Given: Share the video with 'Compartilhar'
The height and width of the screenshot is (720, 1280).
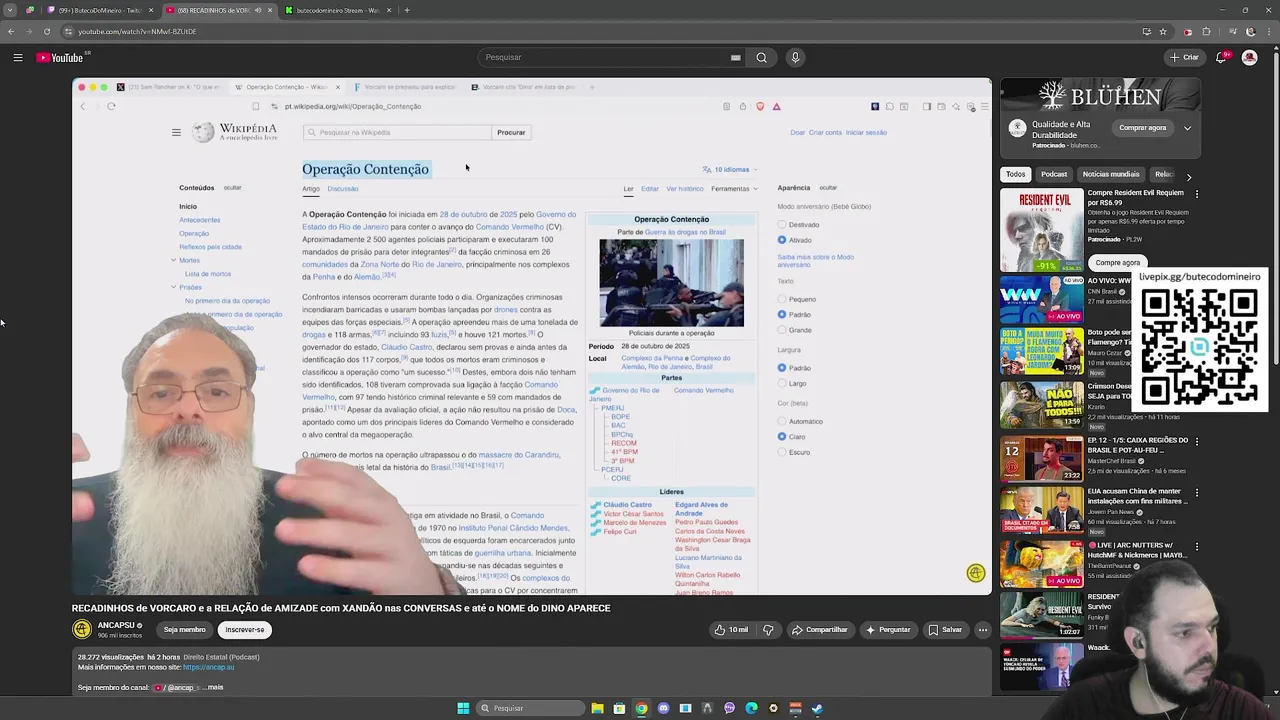Looking at the screenshot, I should pos(819,630).
